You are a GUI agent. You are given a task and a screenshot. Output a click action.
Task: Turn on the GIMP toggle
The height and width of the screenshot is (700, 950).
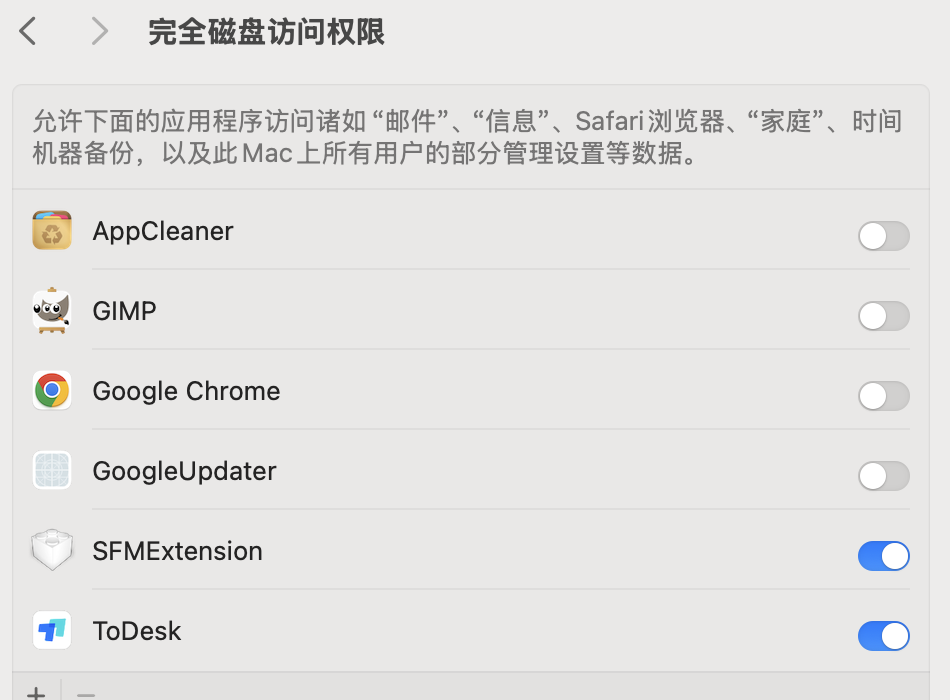tap(883, 316)
